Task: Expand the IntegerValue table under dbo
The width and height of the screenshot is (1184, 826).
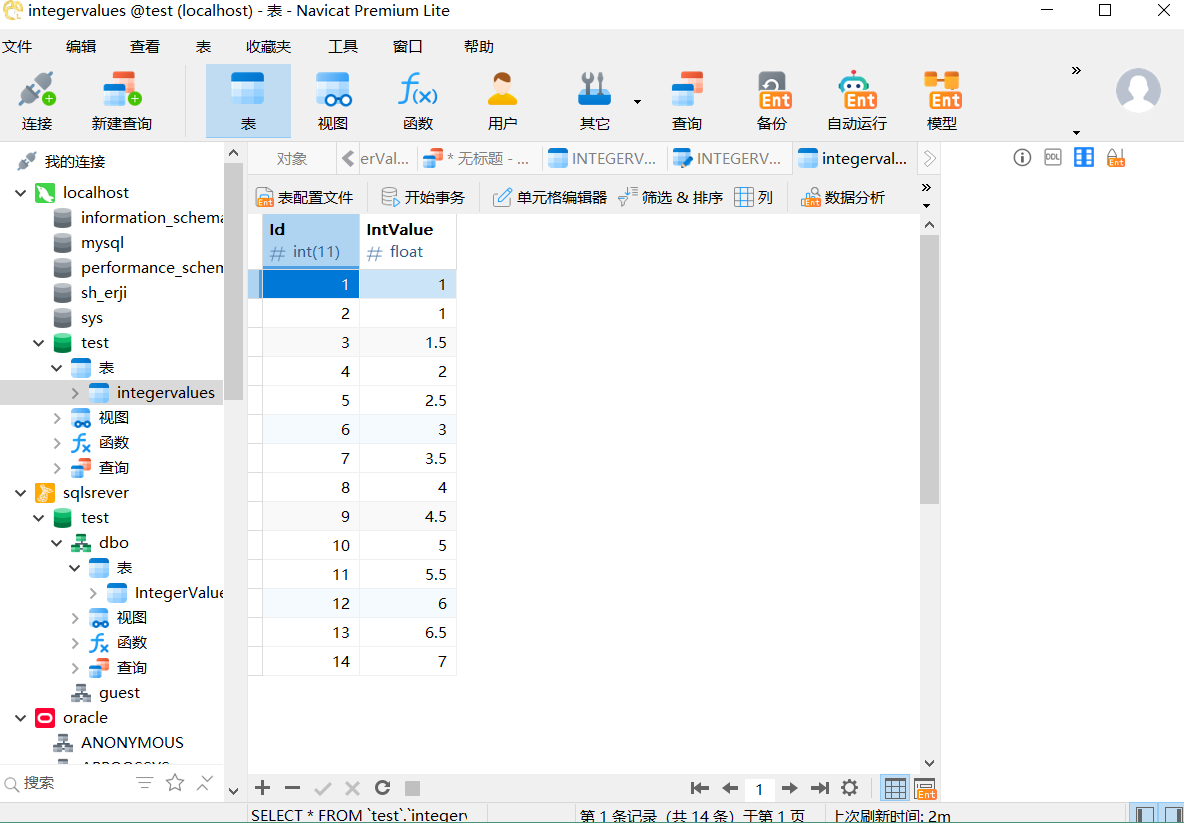Action: (x=93, y=593)
